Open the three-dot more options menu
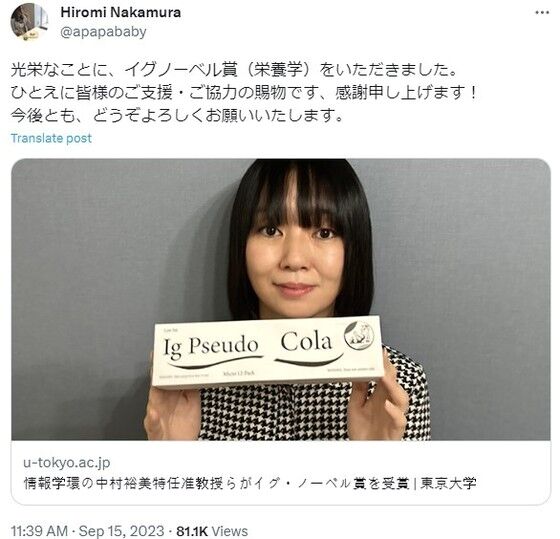The image size is (560, 539). tap(542, 12)
